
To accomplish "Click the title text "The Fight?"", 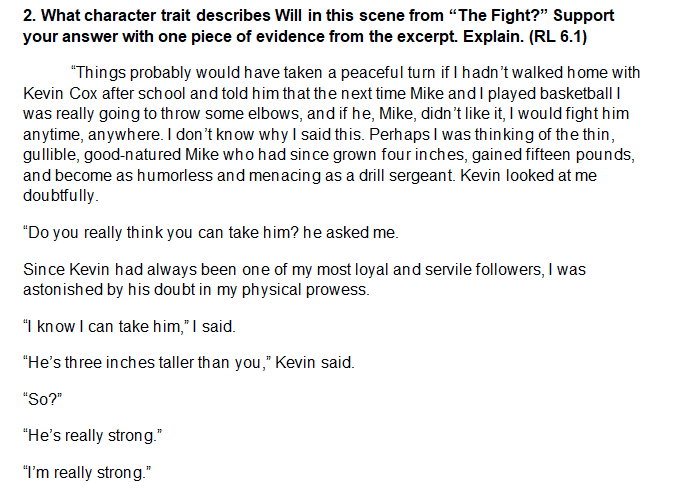I will tap(499, 16).
